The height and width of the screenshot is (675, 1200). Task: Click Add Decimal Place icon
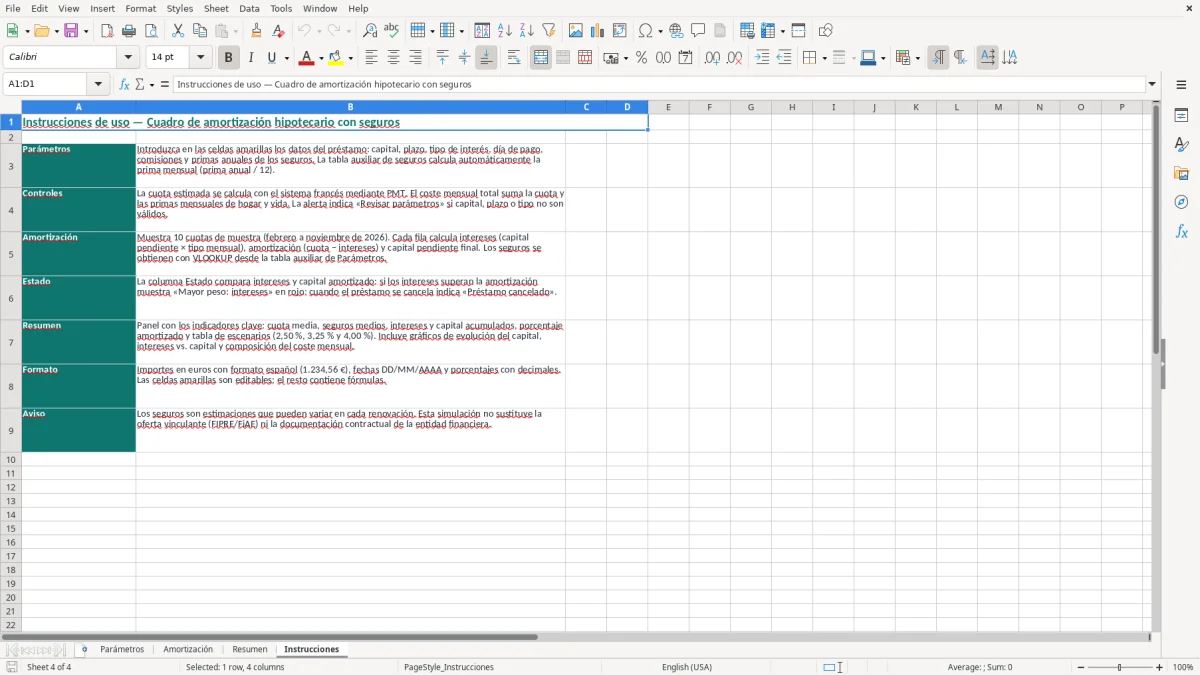712,58
